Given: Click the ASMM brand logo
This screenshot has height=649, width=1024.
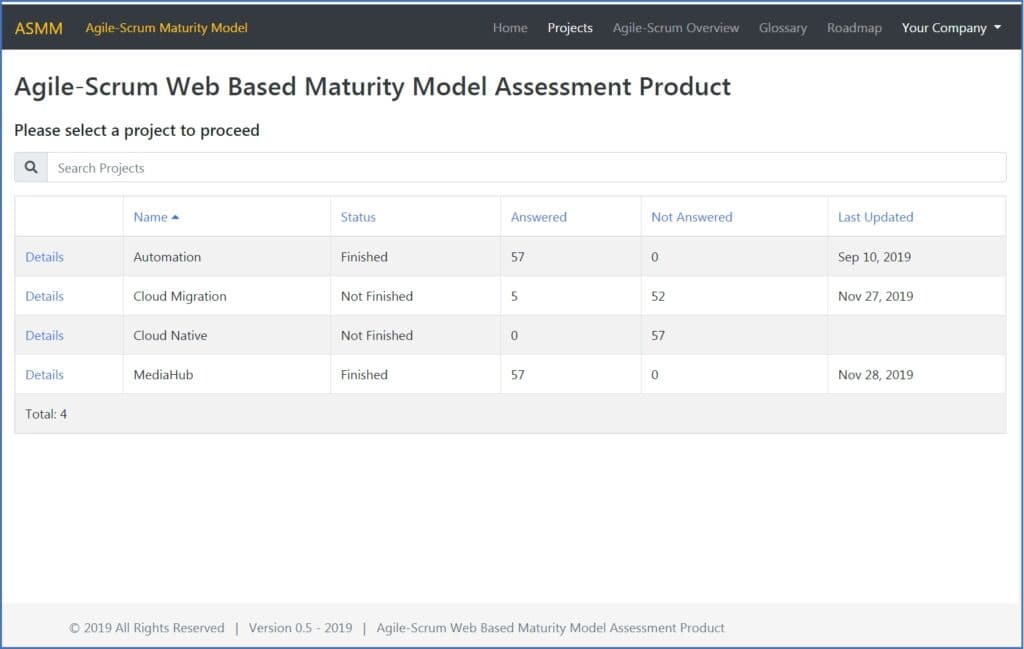Looking at the screenshot, I should coord(39,28).
